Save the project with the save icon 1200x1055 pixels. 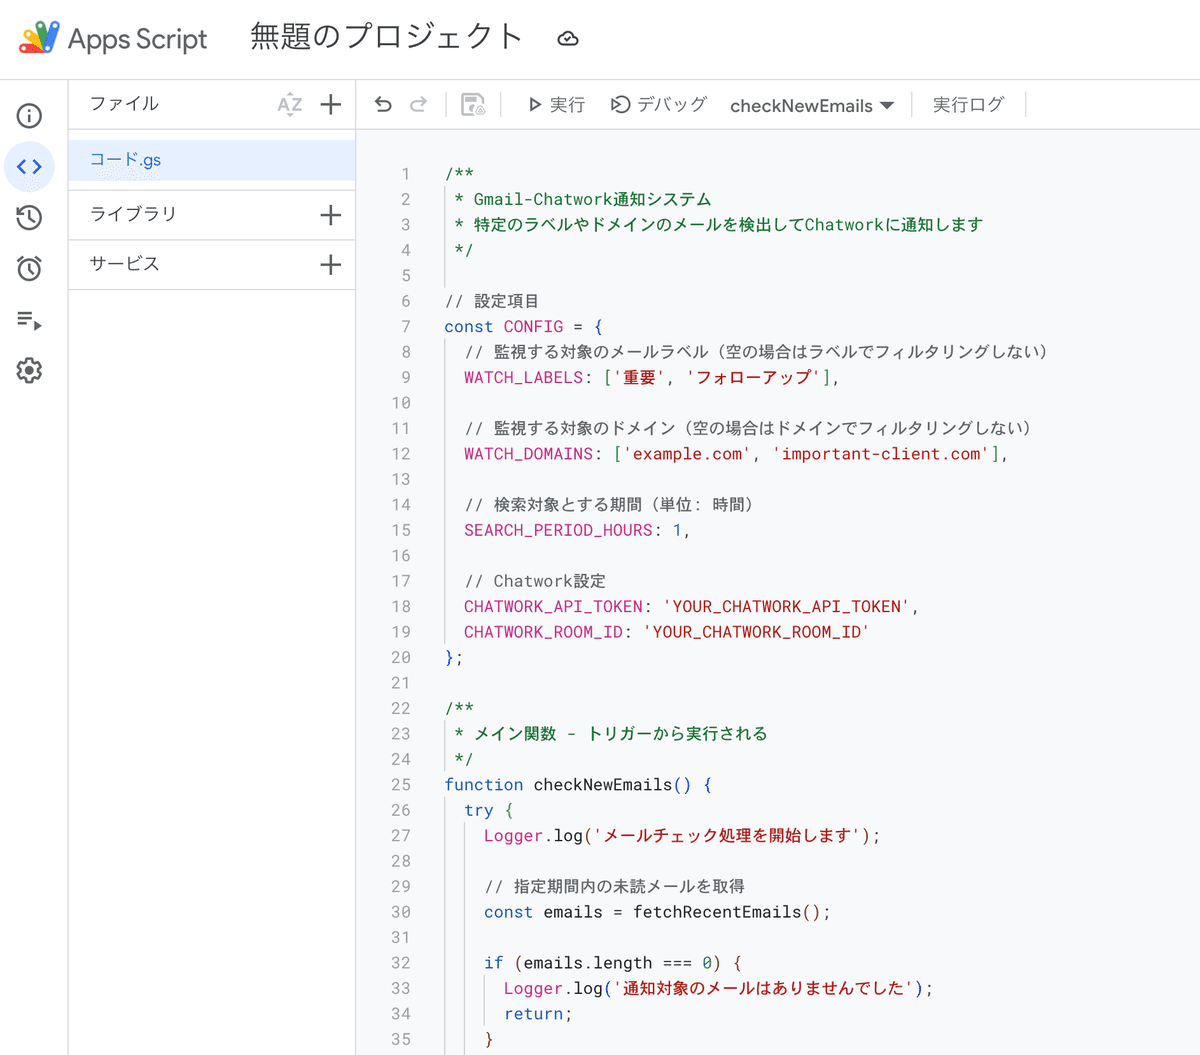click(472, 104)
